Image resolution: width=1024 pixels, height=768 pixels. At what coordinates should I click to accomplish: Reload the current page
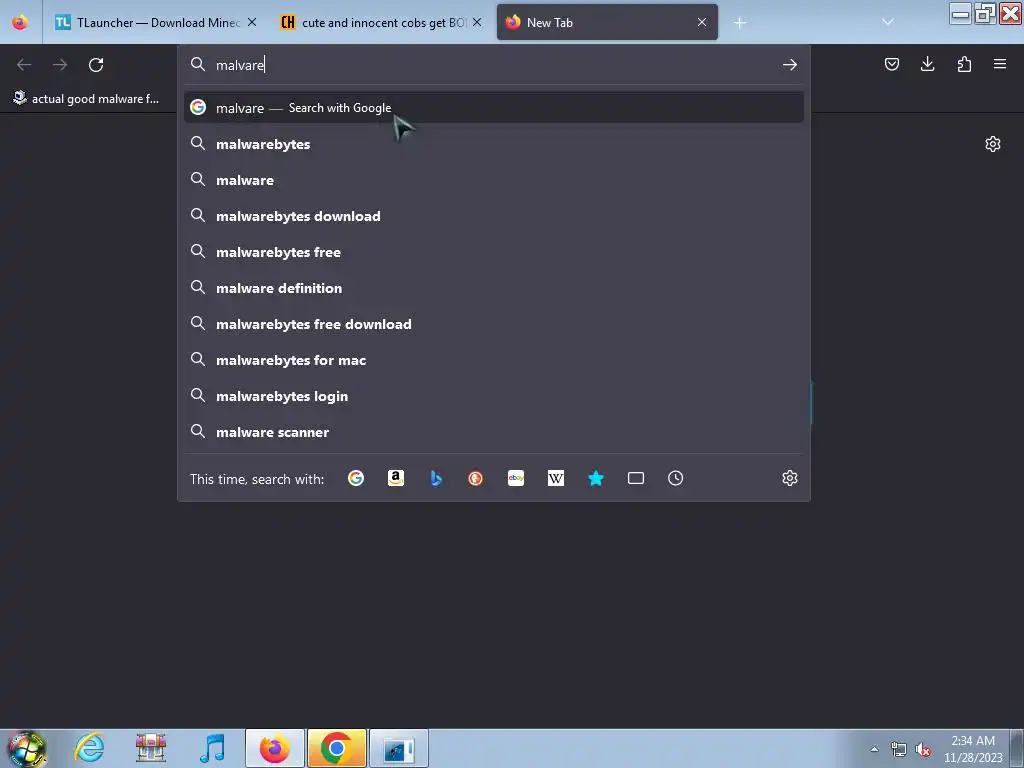96,65
